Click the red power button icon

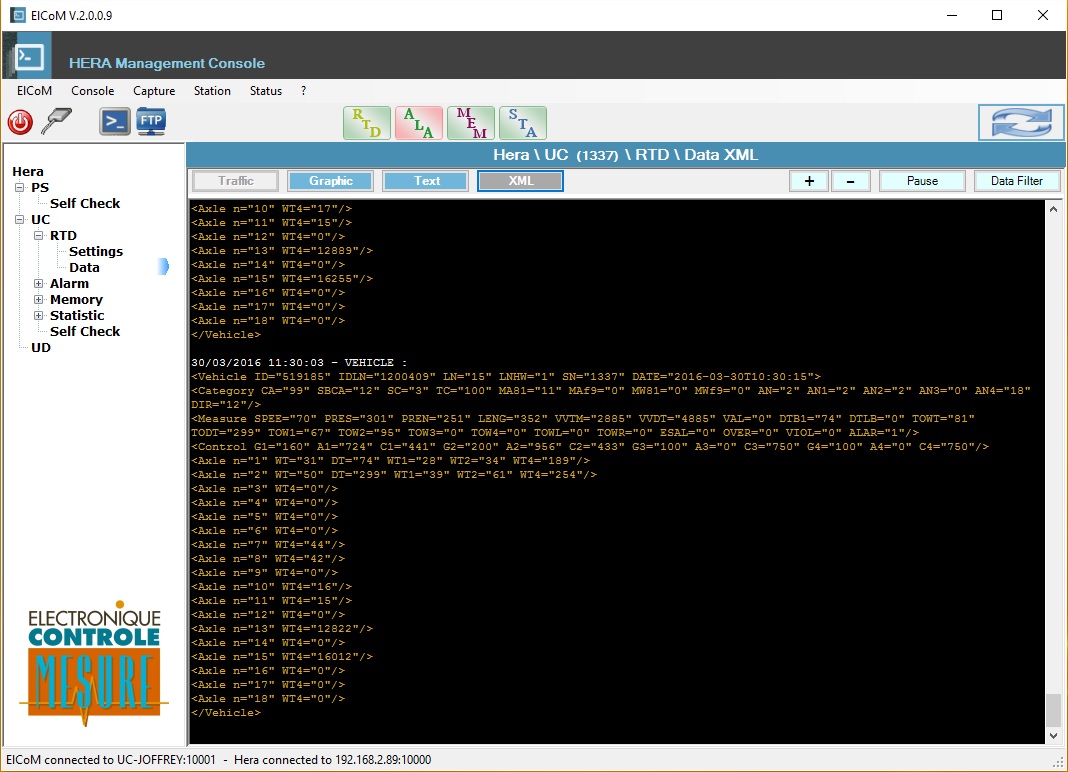click(20, 123)
